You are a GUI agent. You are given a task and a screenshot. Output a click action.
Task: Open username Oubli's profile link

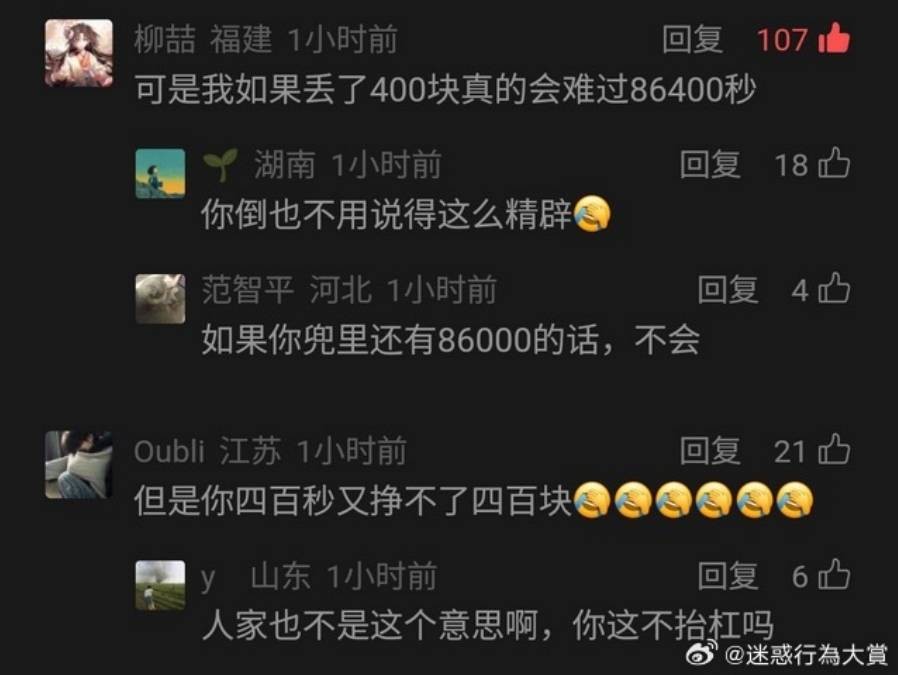pyautogui.click(x=169, y=451)
